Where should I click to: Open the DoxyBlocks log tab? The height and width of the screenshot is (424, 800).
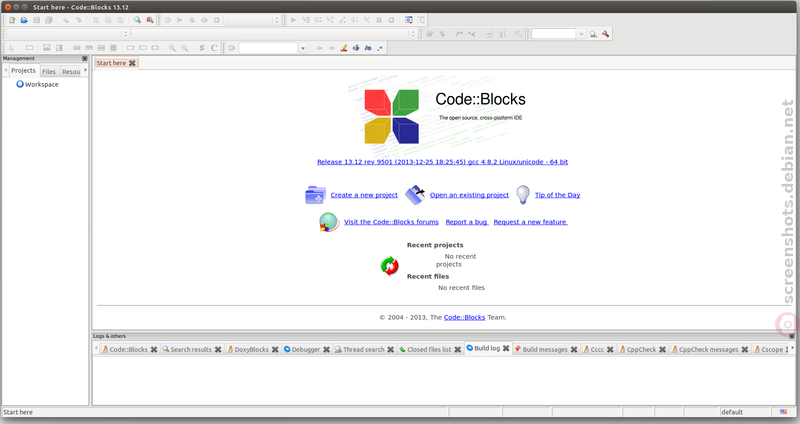click(x=251, y=350)
